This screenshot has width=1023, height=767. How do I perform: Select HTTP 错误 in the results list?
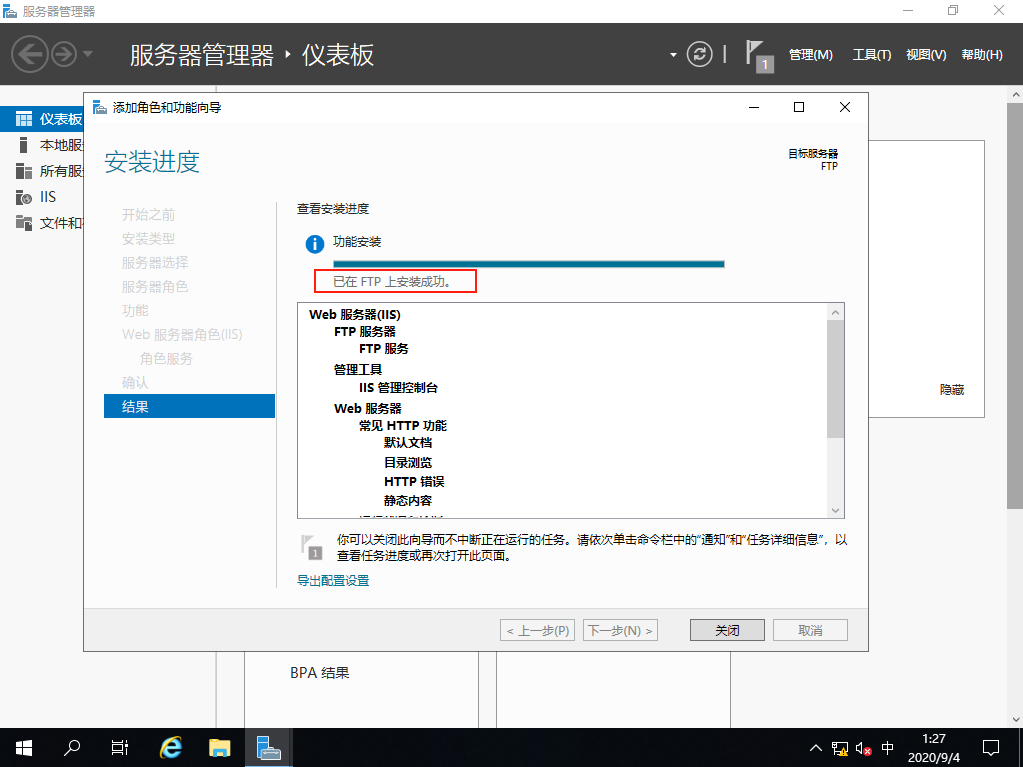414,482
